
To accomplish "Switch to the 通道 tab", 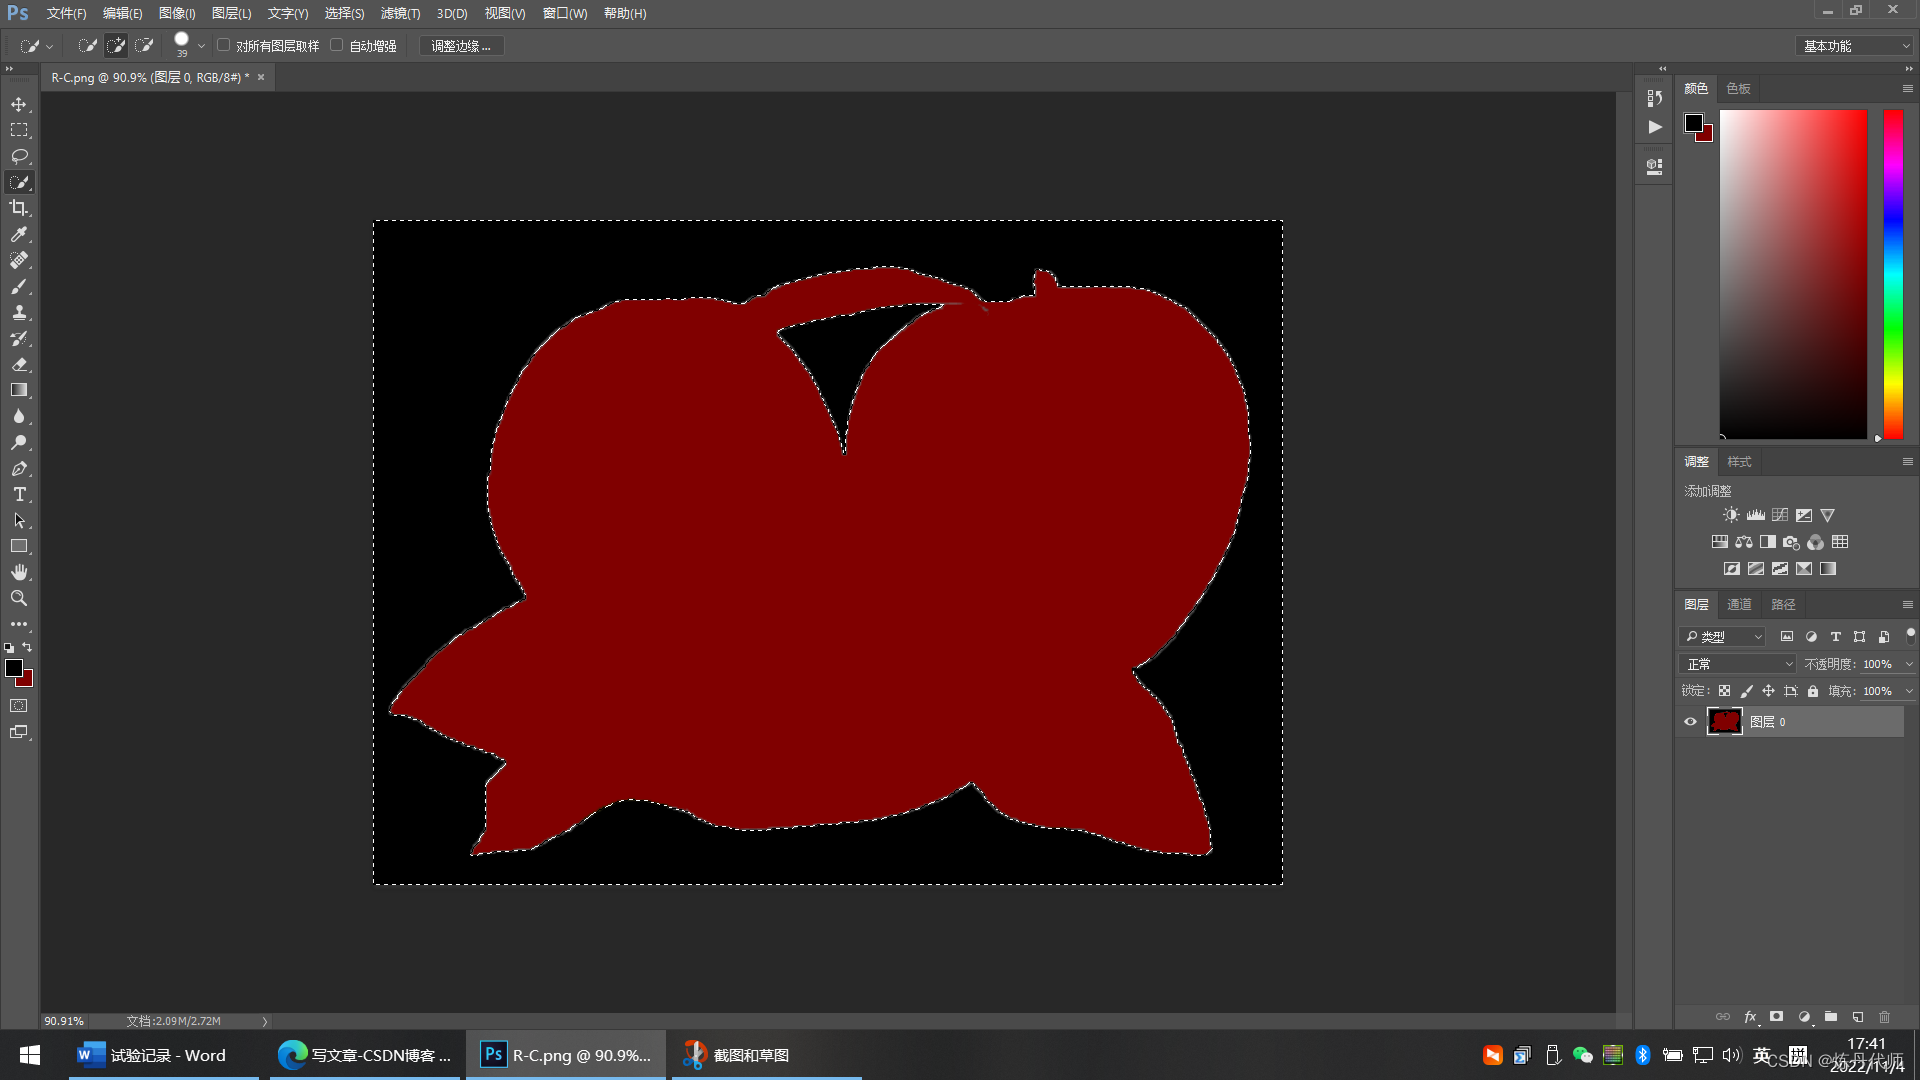I will (x=1739, y=605).
